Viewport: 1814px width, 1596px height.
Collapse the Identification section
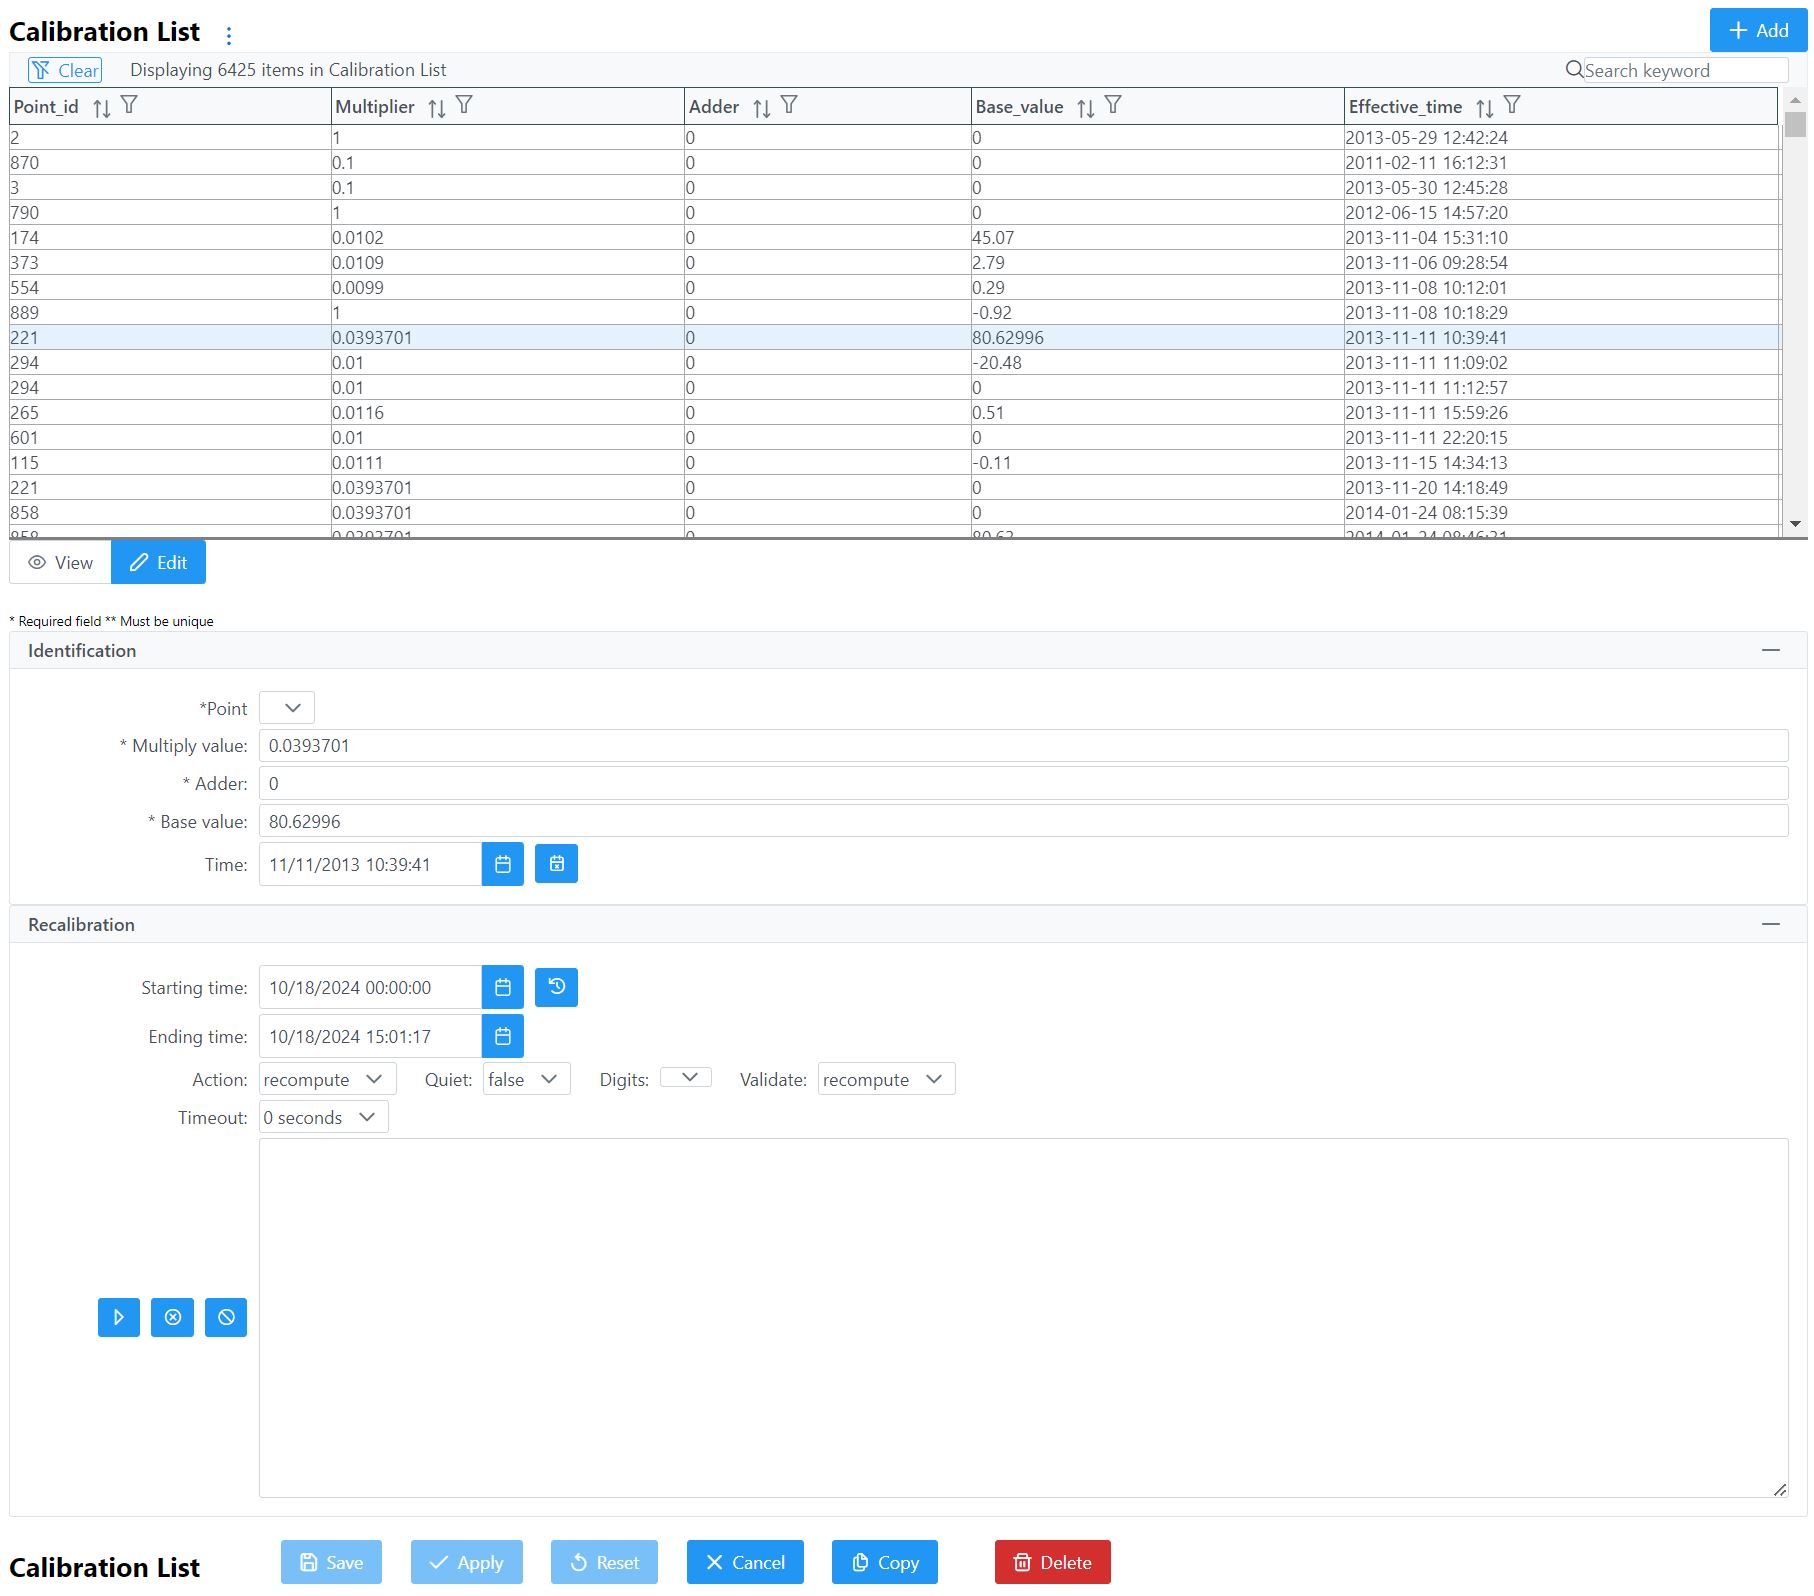click(1770, 650)
